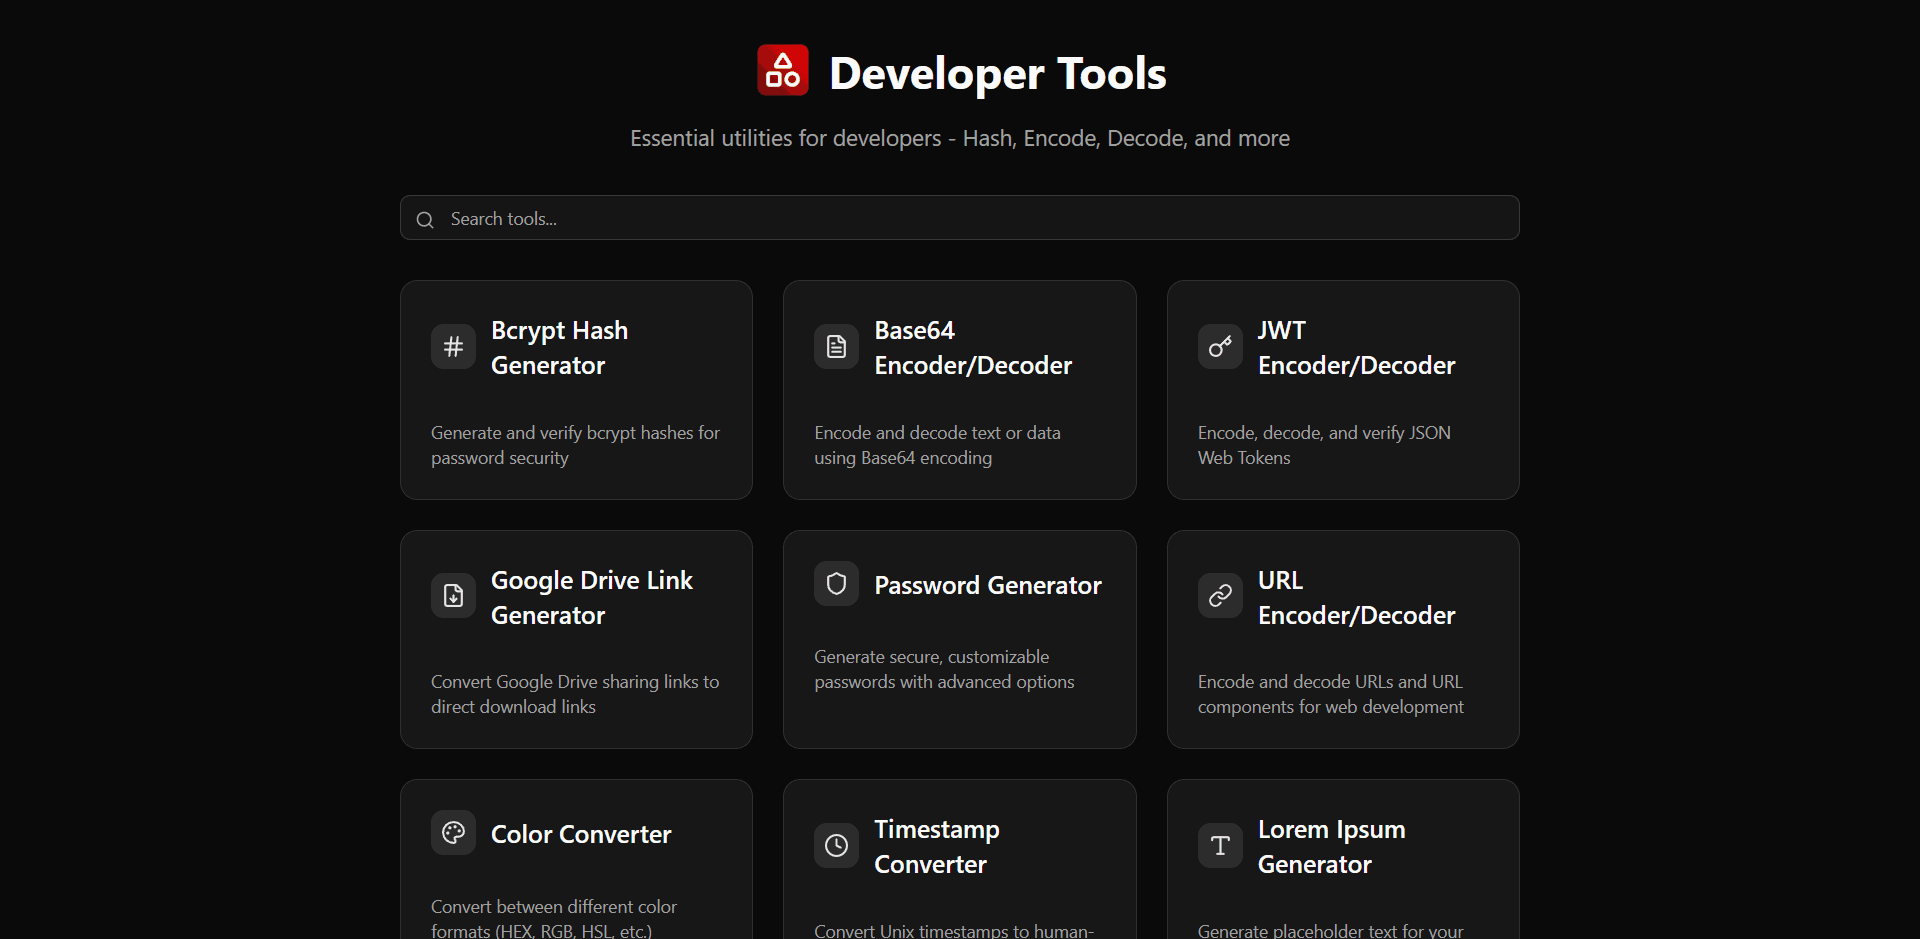Click the shield icon on Password Generator

[835, 583]
